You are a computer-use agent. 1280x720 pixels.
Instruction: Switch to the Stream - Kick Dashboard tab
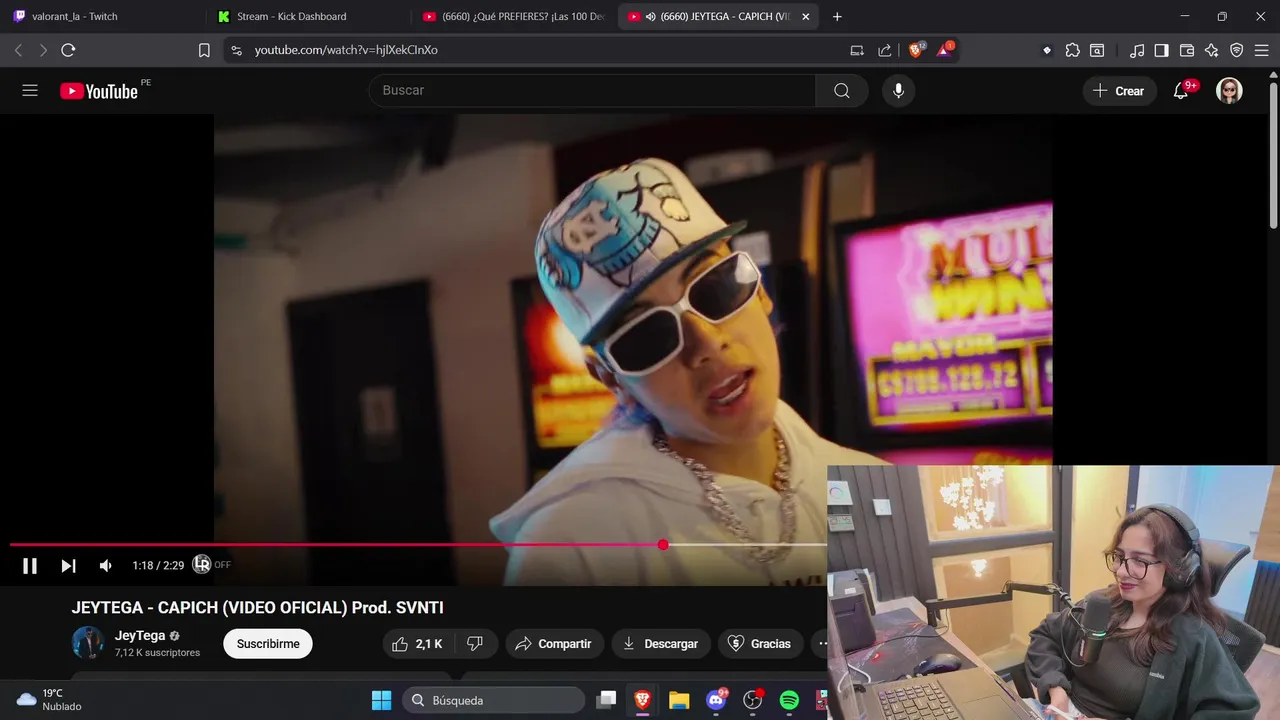coord(305,16)
